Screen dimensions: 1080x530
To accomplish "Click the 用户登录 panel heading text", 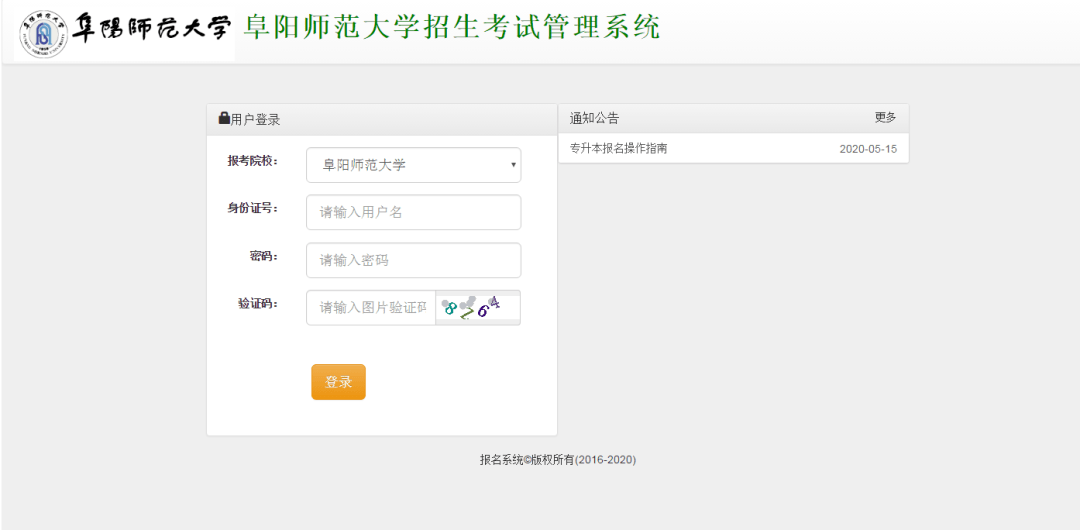I will coord(256,119).
